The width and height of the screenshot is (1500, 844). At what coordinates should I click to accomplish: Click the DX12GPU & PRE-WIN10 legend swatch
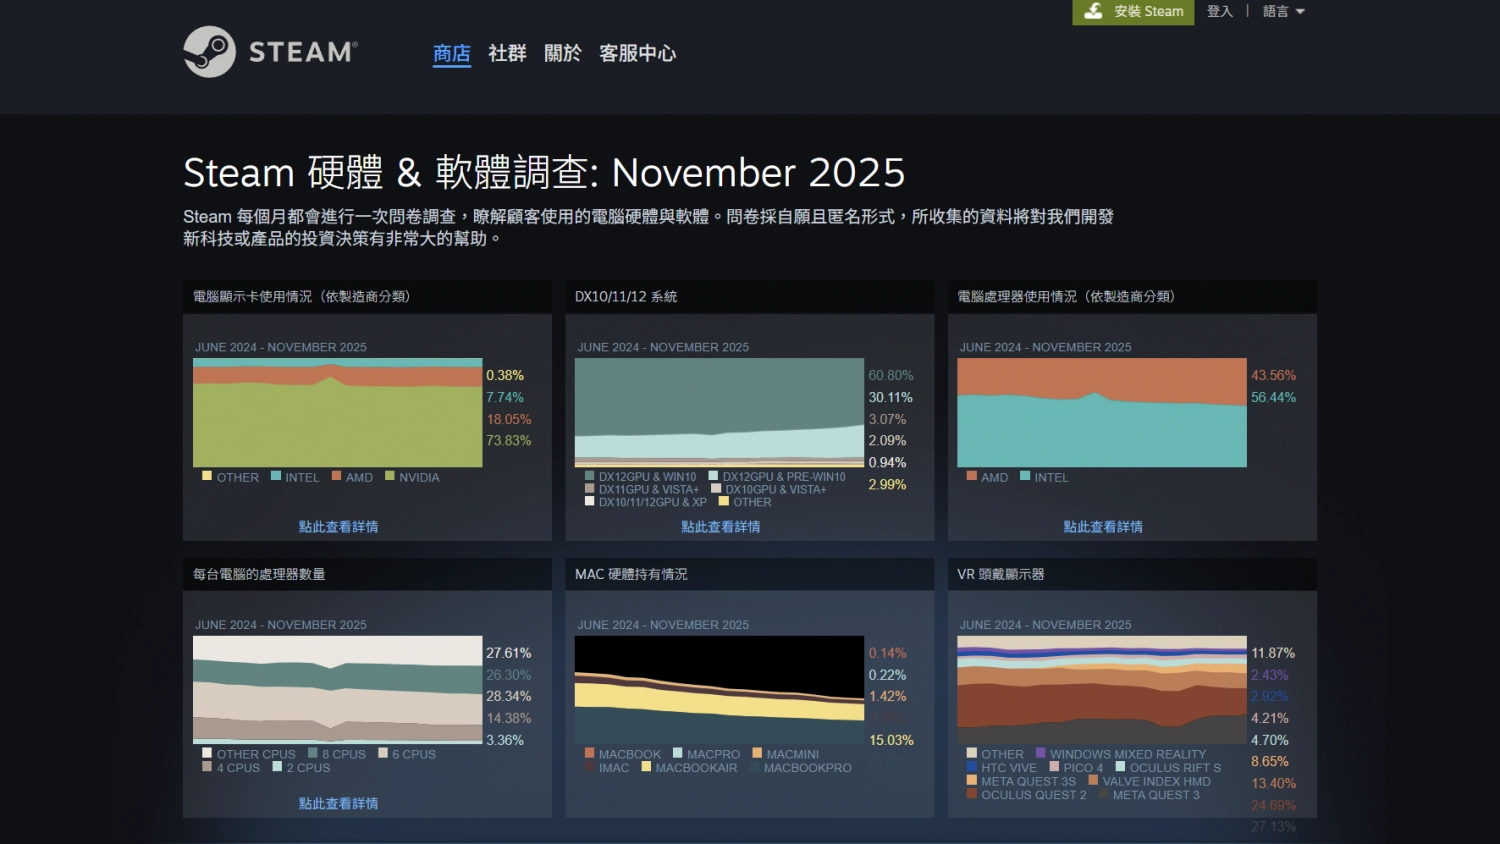(714, 476)
